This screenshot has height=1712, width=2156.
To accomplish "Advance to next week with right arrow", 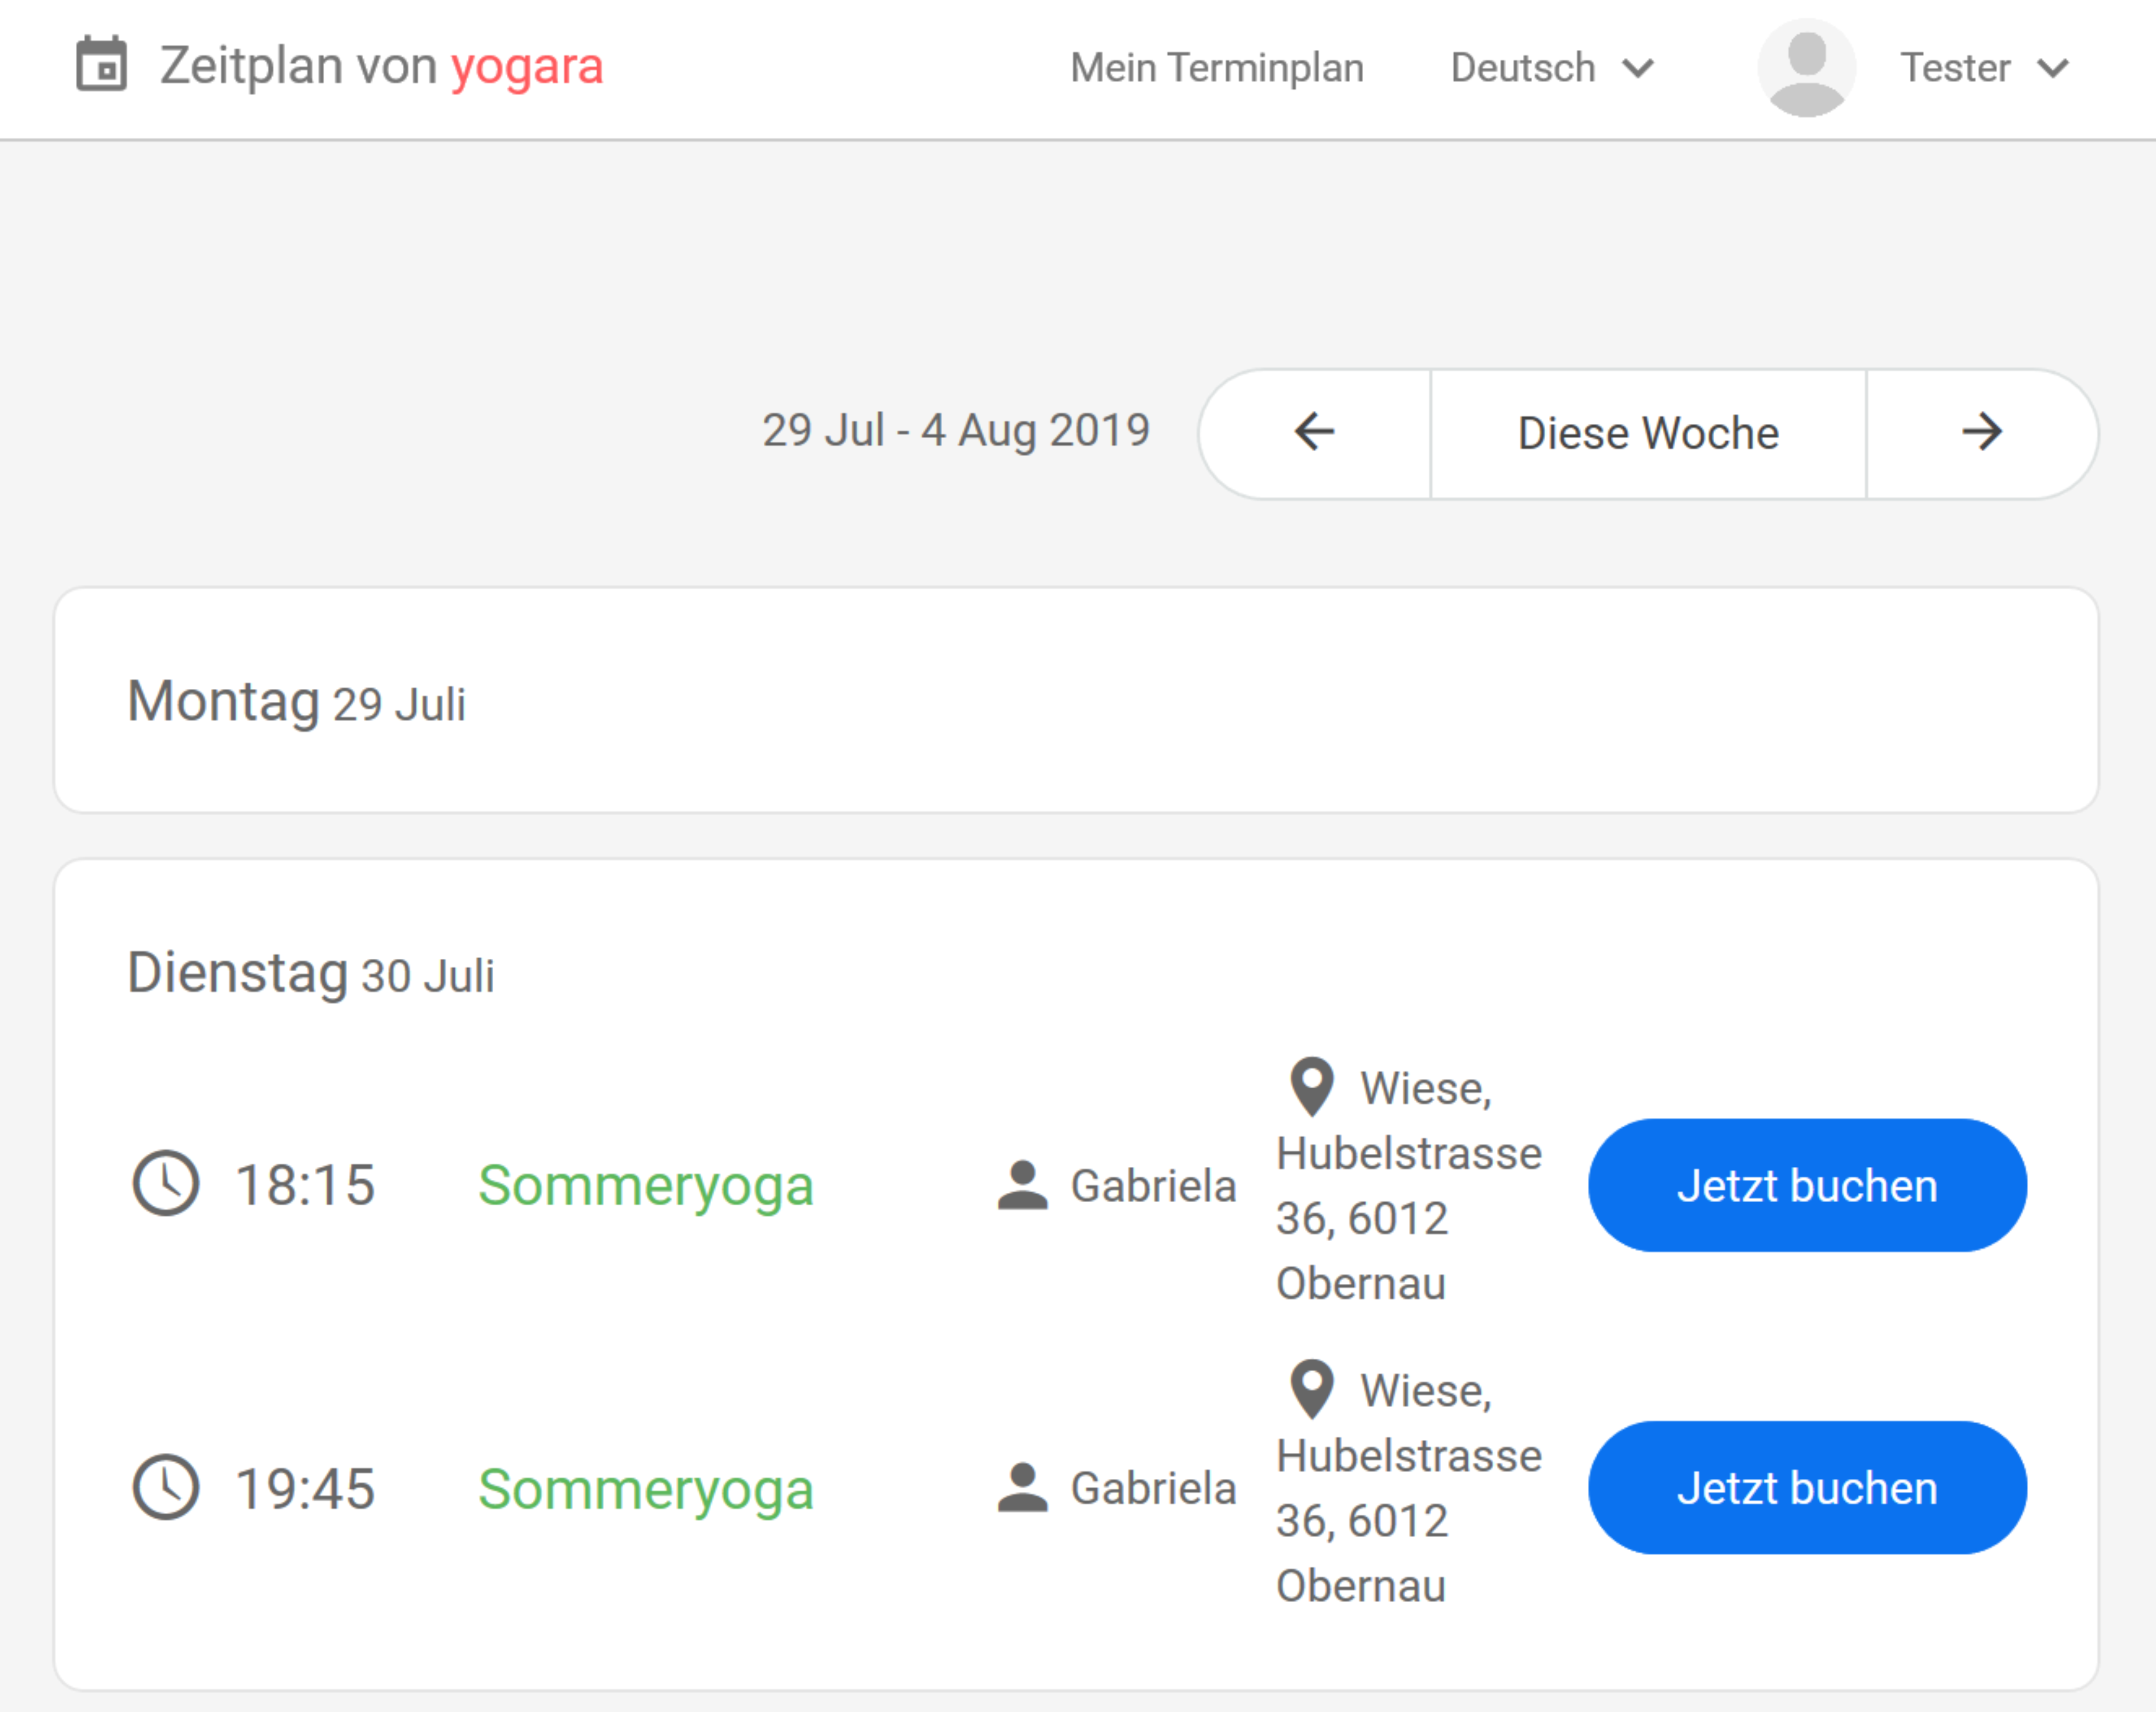I will tap(1981, 433).
